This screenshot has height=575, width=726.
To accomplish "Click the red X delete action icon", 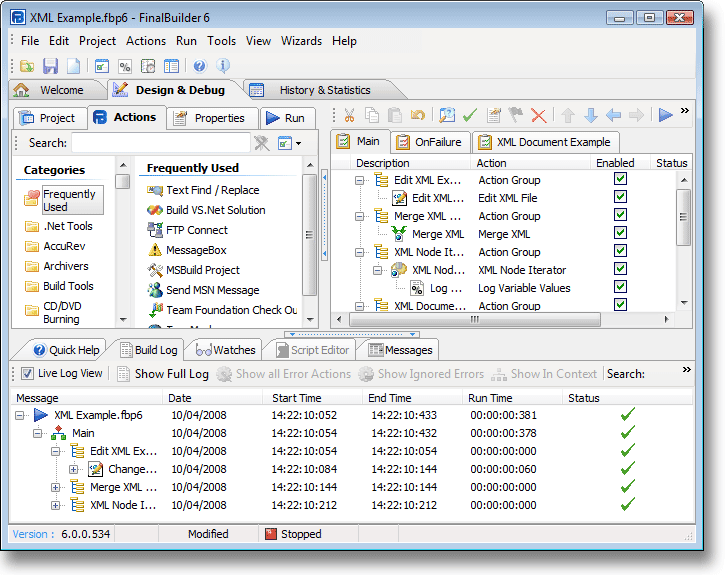I will point(538,115).
